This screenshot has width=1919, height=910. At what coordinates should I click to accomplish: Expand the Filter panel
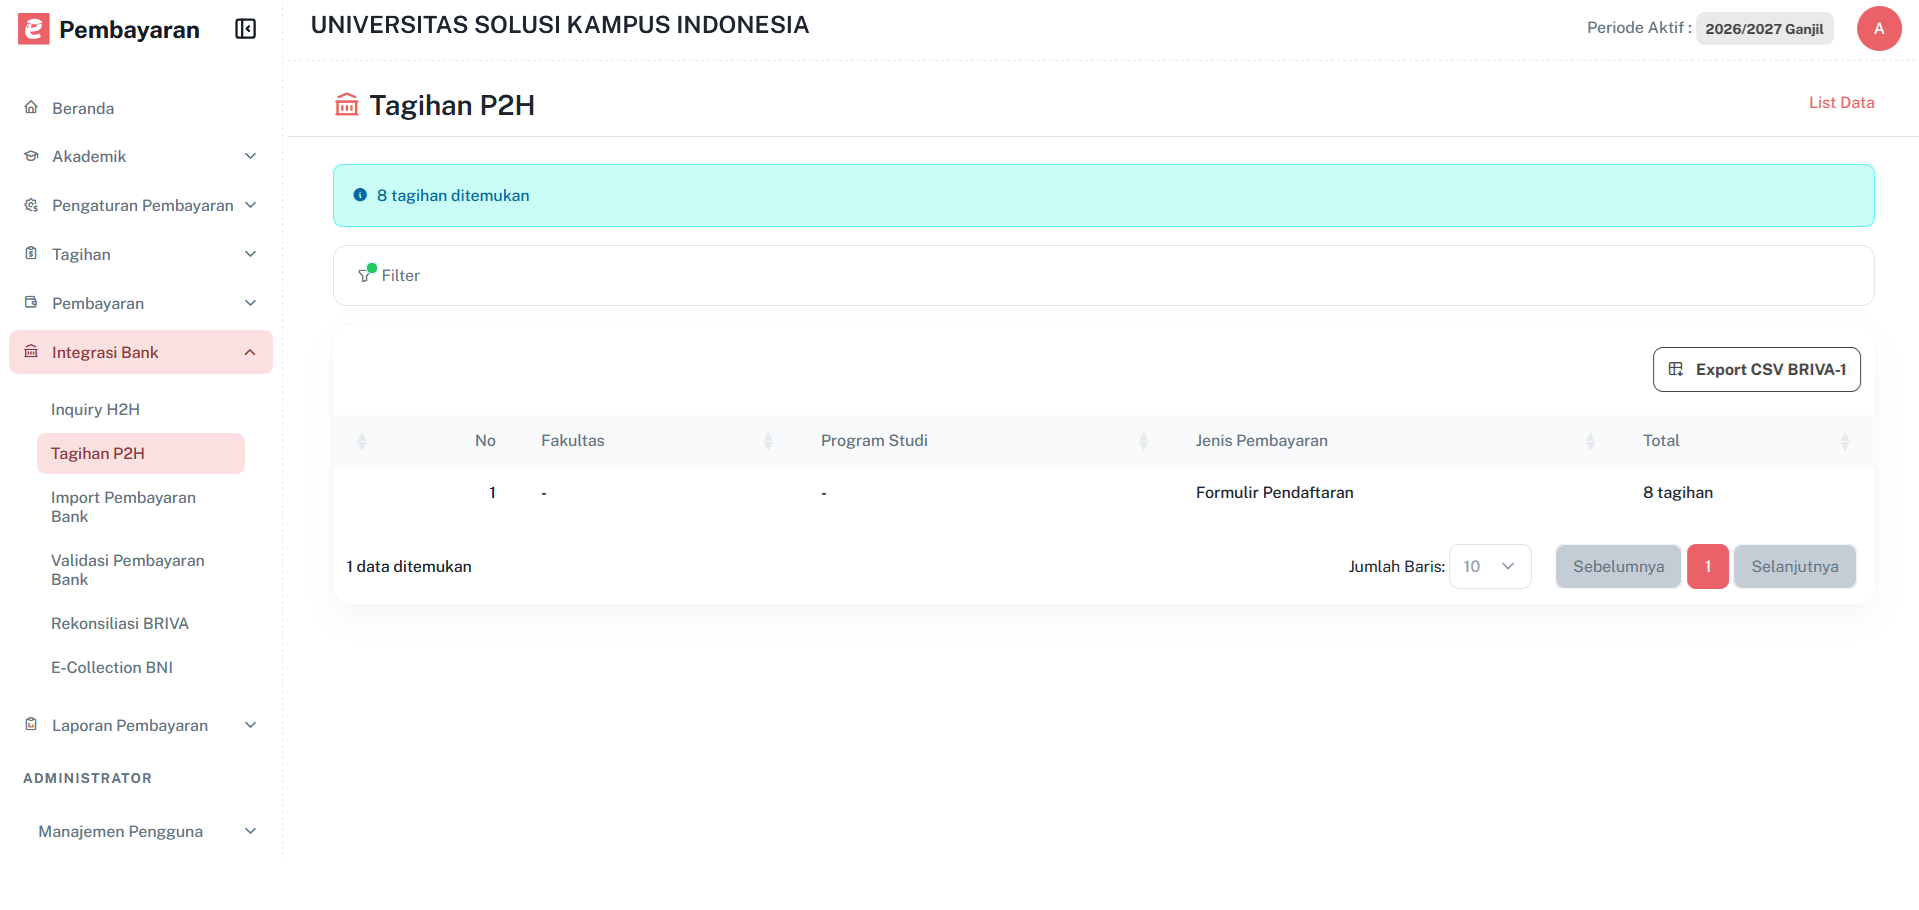coord(1103,275)
